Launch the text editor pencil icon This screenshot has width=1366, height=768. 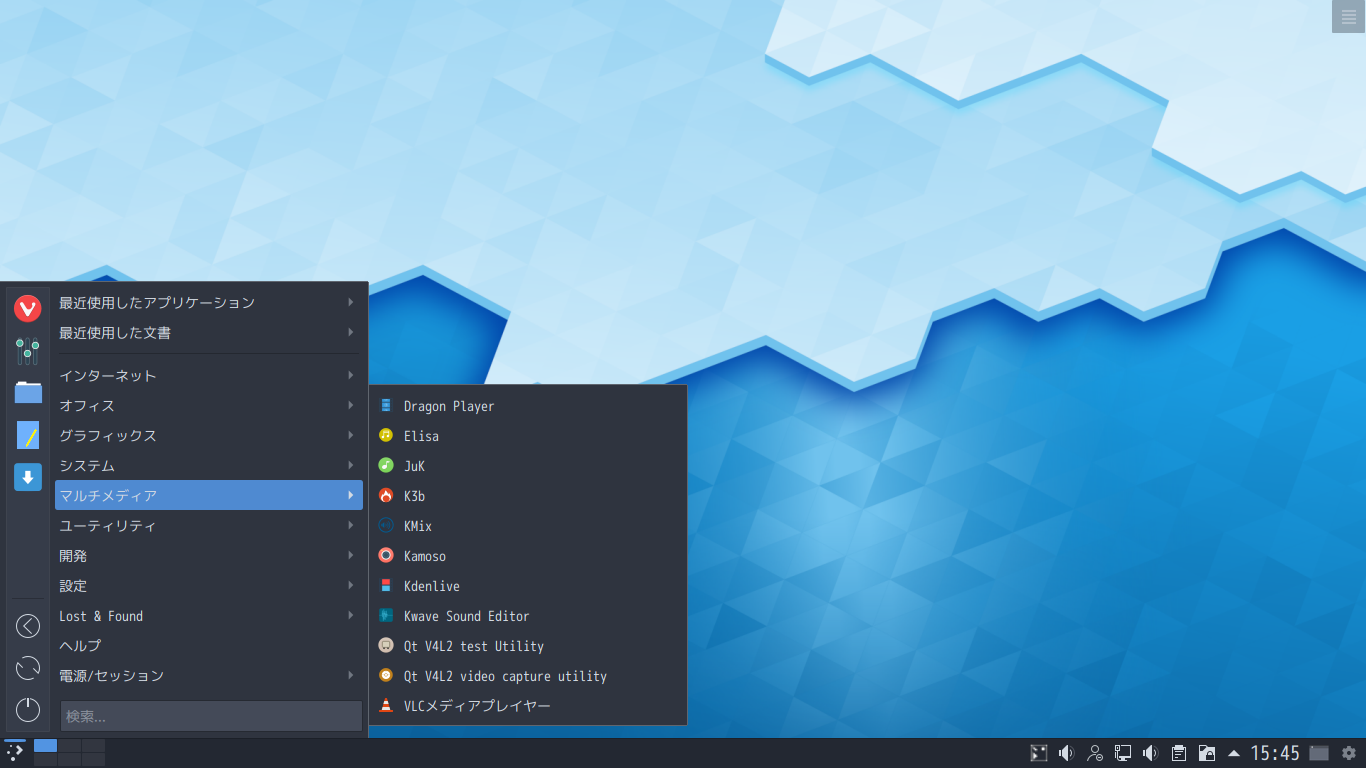point(28,435)
